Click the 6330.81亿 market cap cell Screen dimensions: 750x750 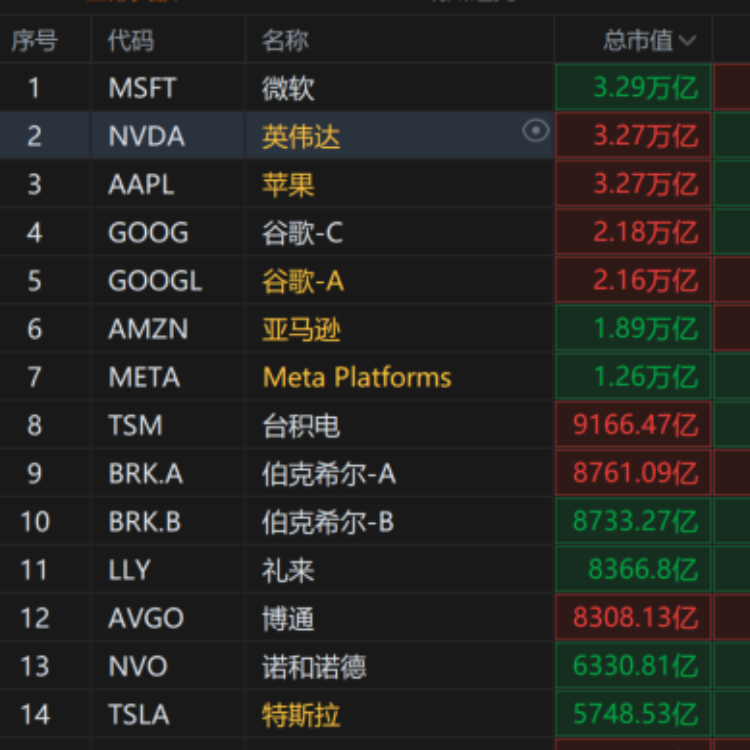(x=633, y=665)
